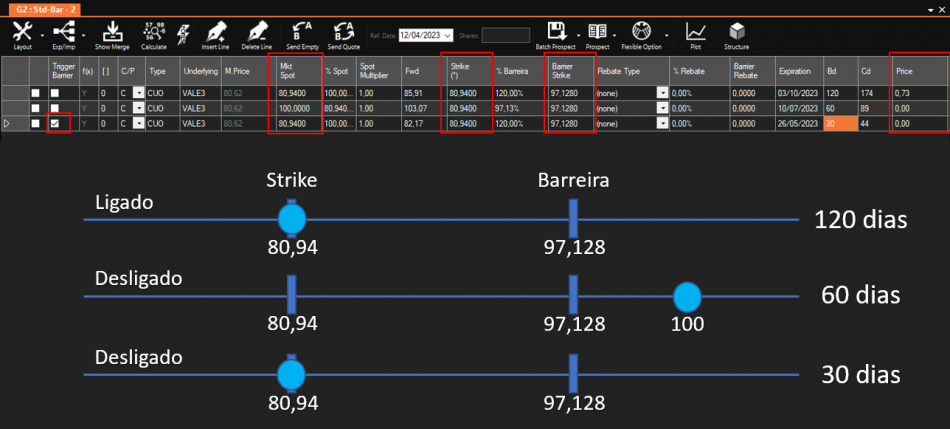Click the Send Empty button
Image resolution: width=950 pixels, height=429 pixels.
[301, 34]
